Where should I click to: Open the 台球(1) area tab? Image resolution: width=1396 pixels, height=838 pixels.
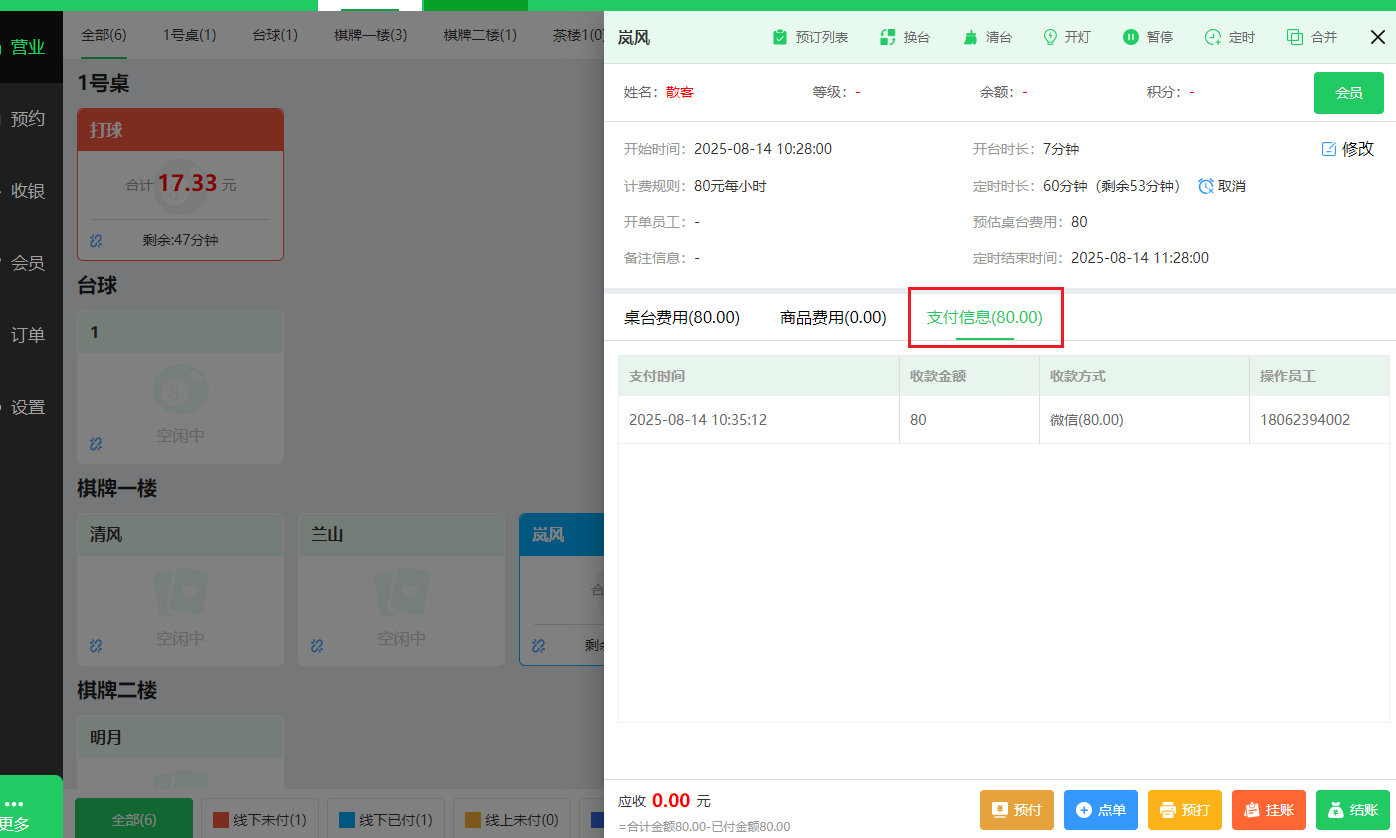point(274,33)
